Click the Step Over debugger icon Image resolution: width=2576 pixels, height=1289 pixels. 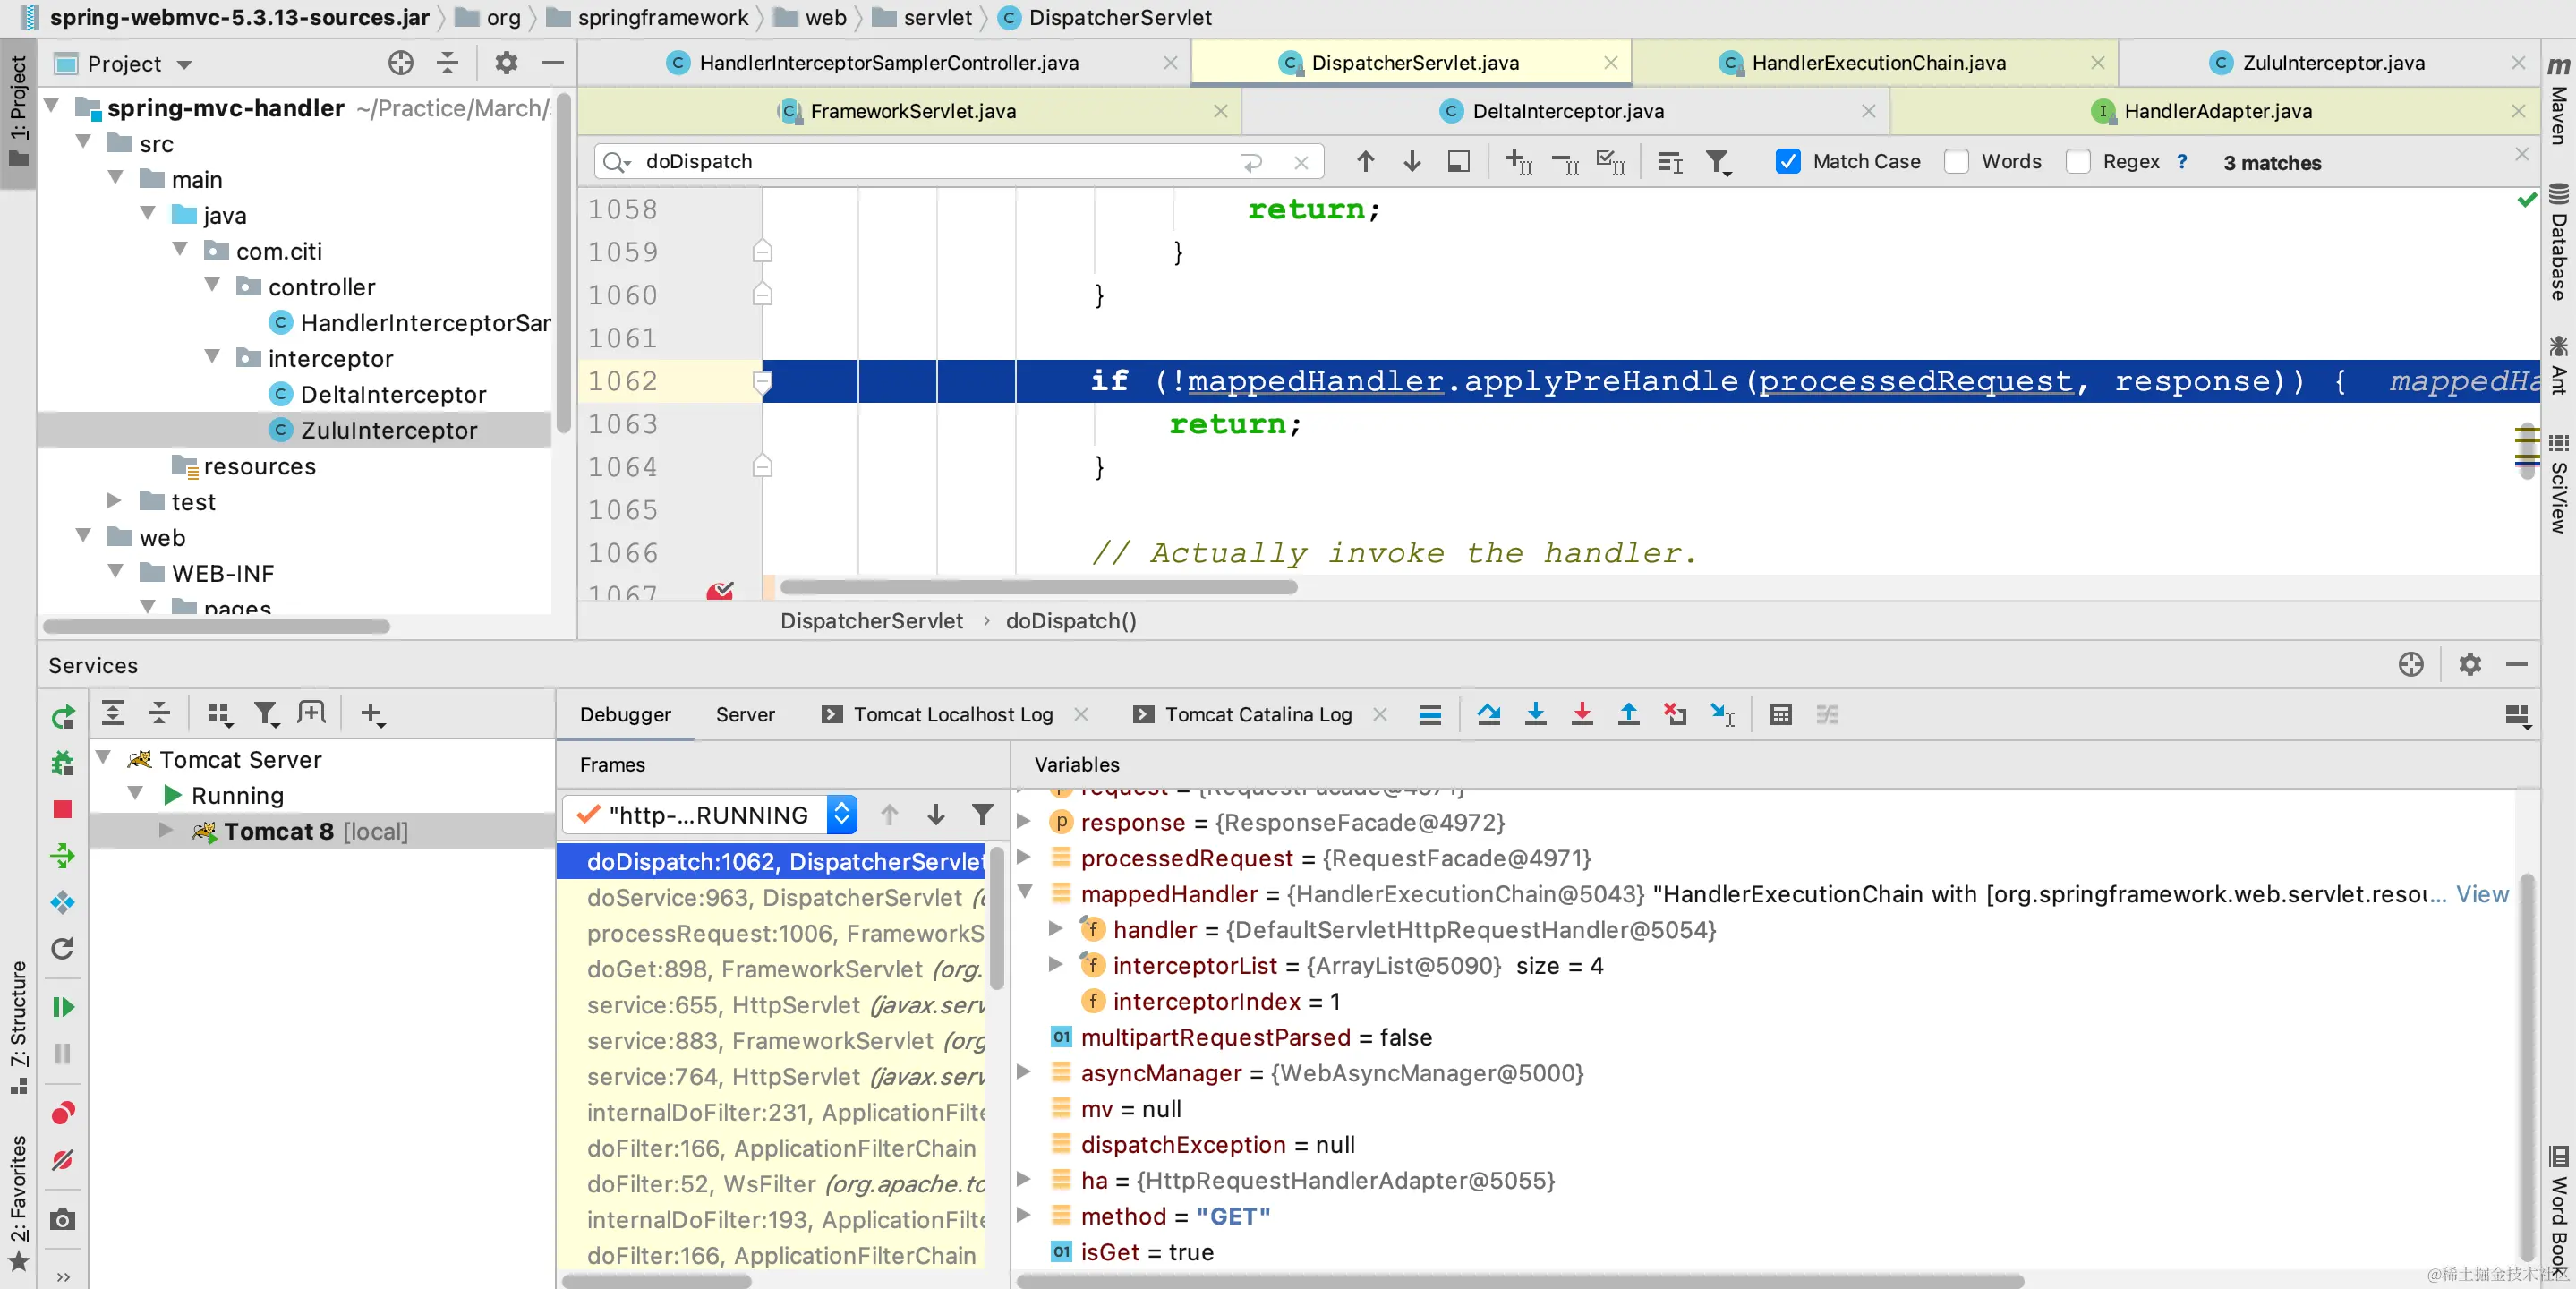(x=1488, y=714)
